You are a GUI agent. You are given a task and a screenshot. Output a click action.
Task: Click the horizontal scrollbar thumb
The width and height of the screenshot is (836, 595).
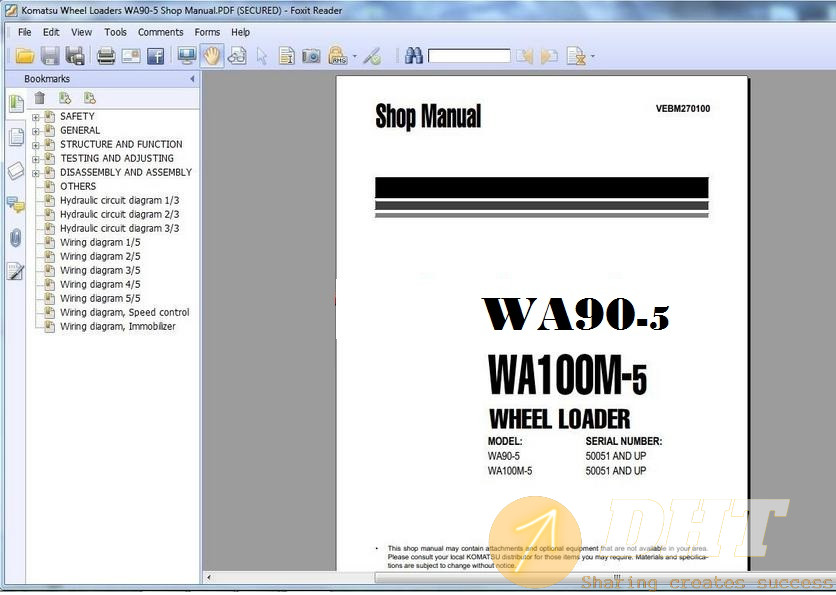pyautogui.click(x=605, y=577)
